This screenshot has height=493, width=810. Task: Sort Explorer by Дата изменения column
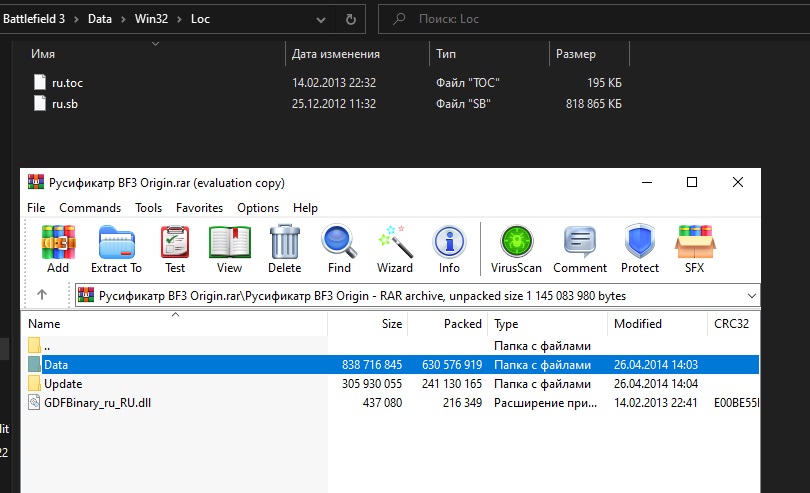[336, 54]
